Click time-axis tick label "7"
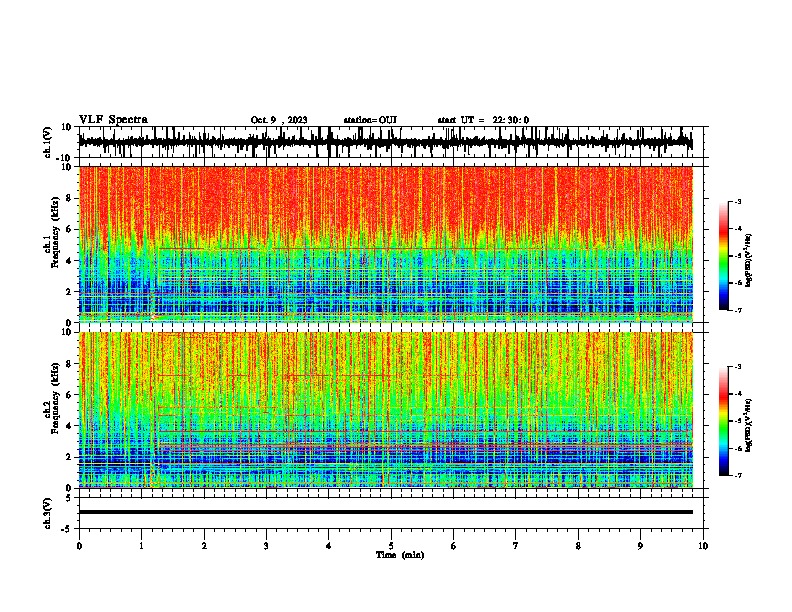792x612 pixels. click(x=516, y=546)
